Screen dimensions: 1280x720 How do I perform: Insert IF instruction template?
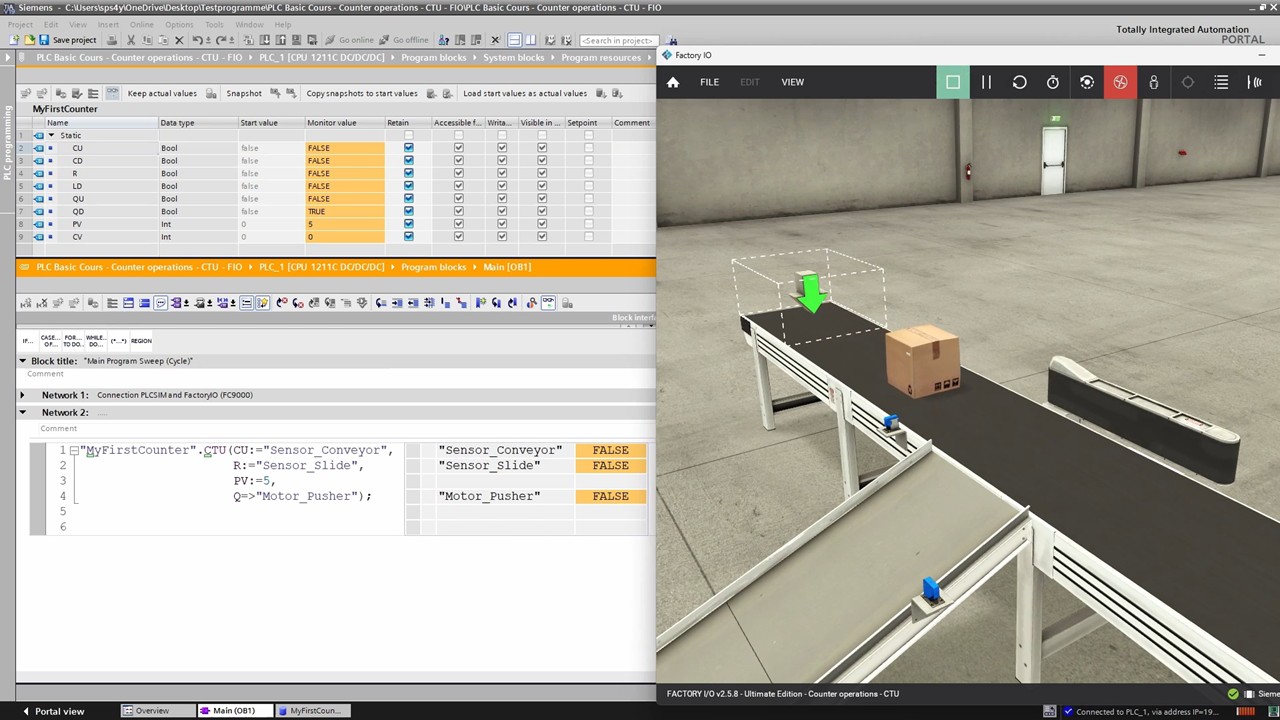27,341
